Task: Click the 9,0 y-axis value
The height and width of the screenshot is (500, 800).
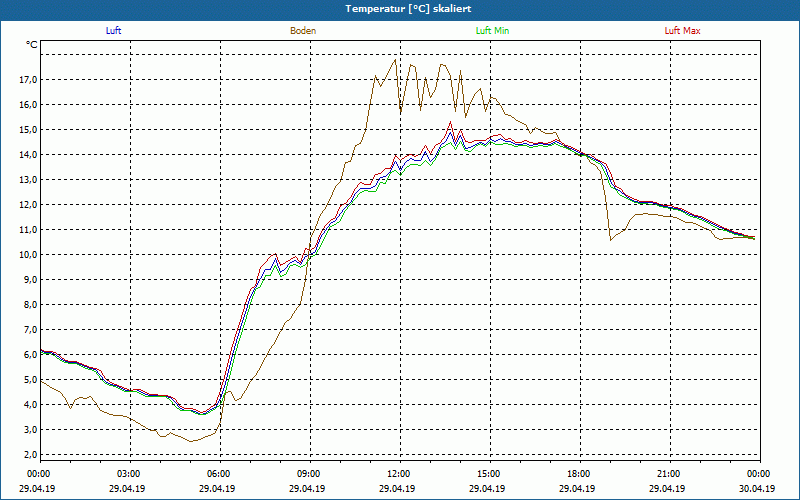Action: pos(31,280)
